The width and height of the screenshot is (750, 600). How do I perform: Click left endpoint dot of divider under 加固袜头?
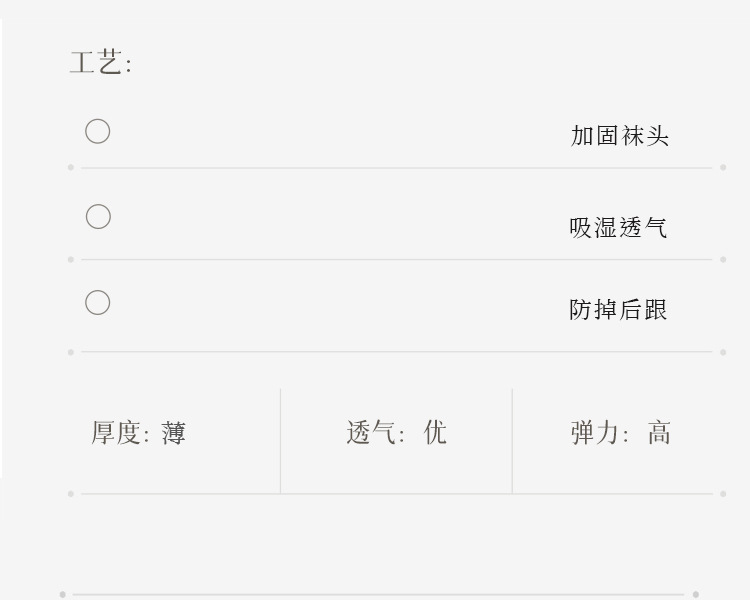(x=71, y=168)
